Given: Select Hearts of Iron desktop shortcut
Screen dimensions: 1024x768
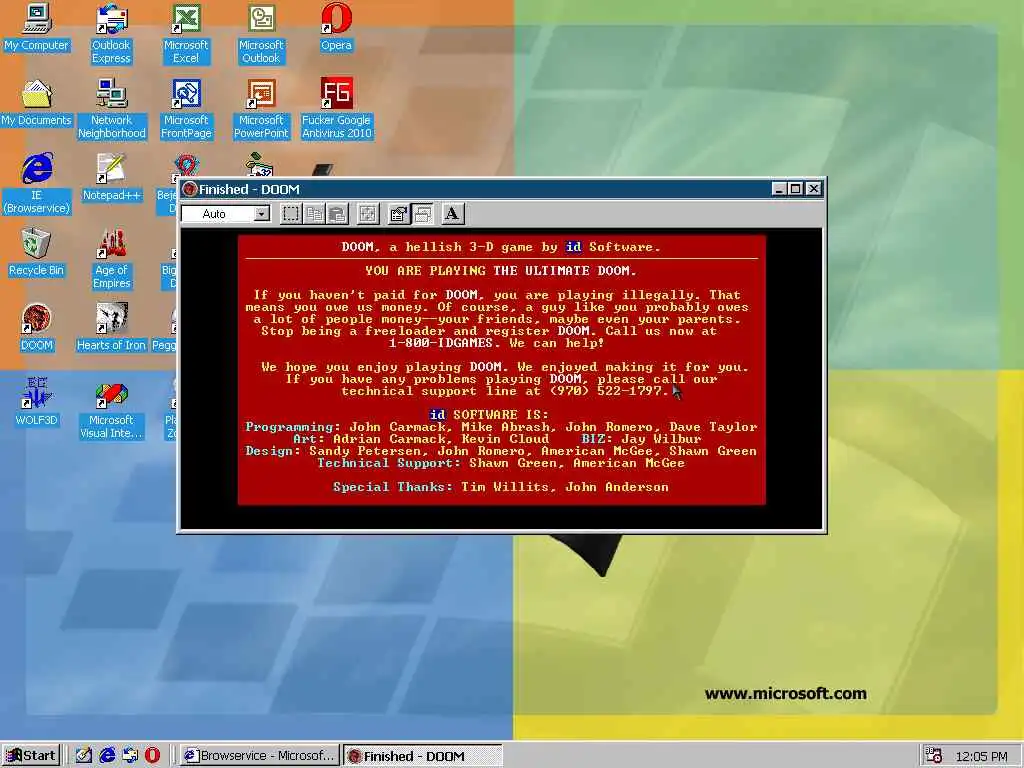Looking at the screenshot, I should (x=111, y=327).
